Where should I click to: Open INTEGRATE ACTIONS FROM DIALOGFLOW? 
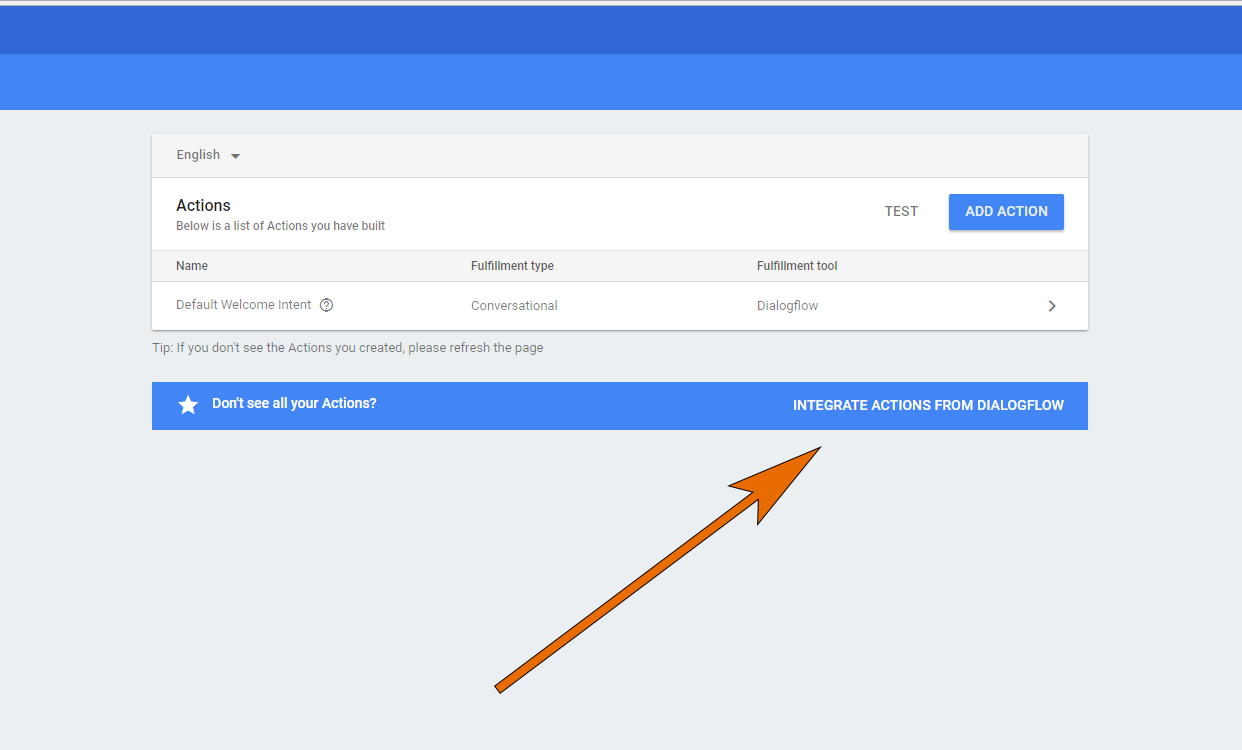(928, 405)
